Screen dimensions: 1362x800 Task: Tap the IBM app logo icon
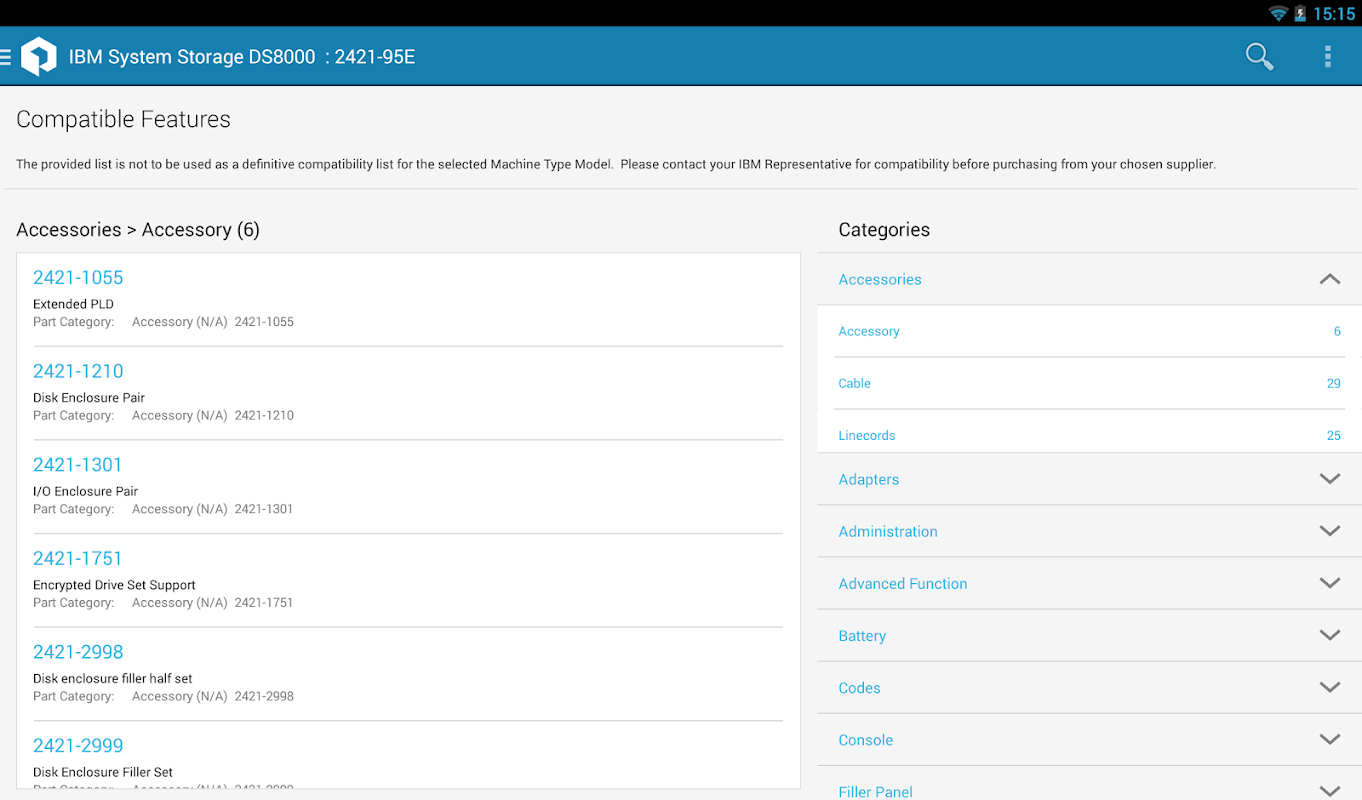[x=39, y=57]
